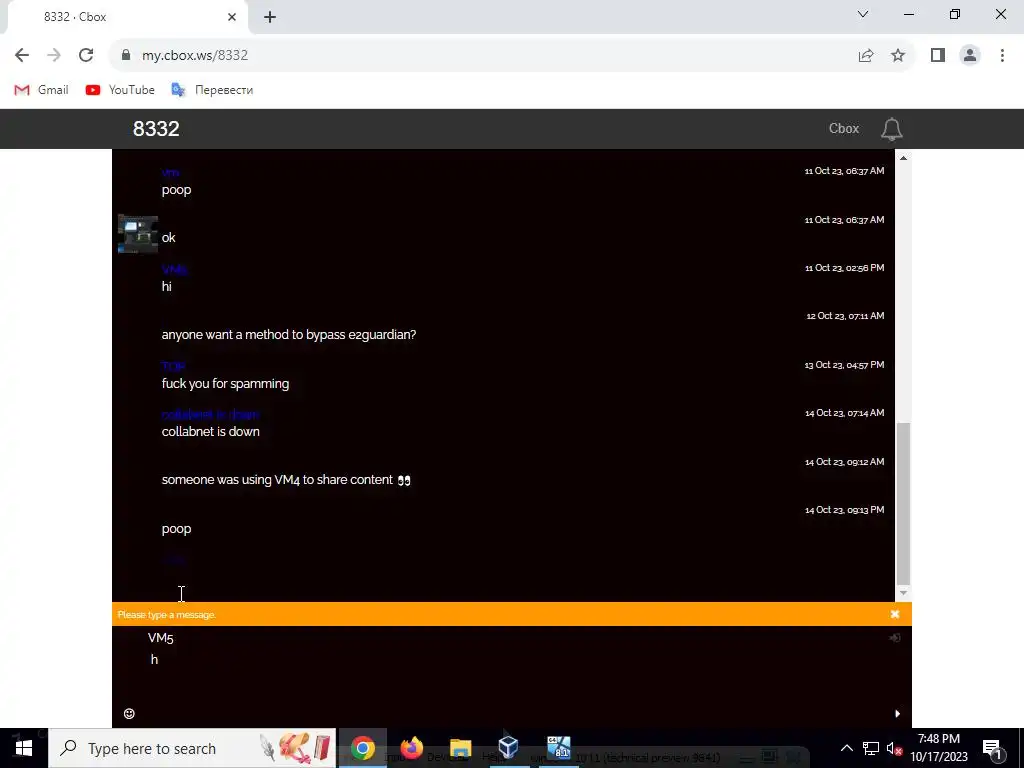
Task: Close the 8332 · Cbox tab
Action: coord(232,17)
